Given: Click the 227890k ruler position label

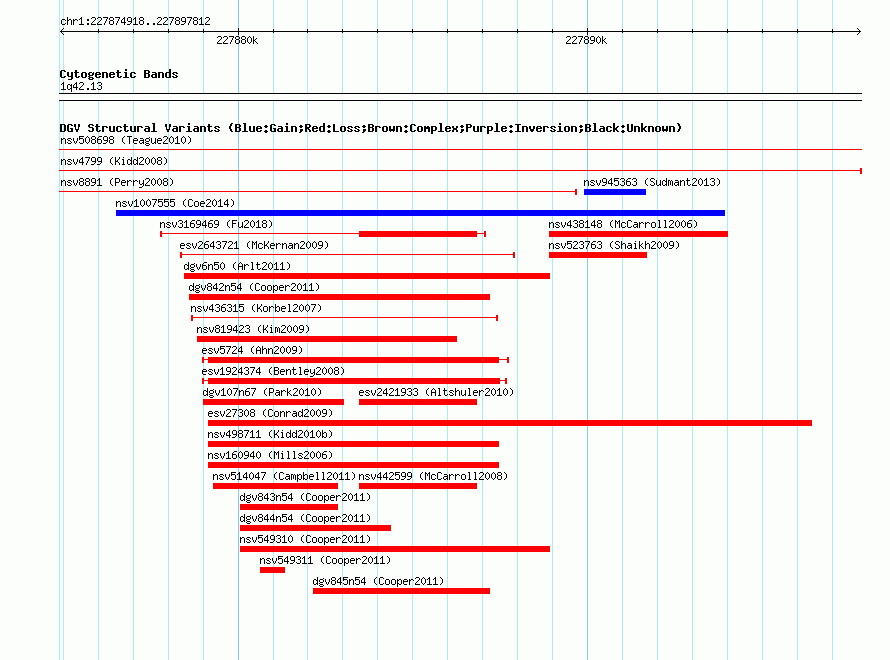Looking at the screenshot, I should click(586, 40).
